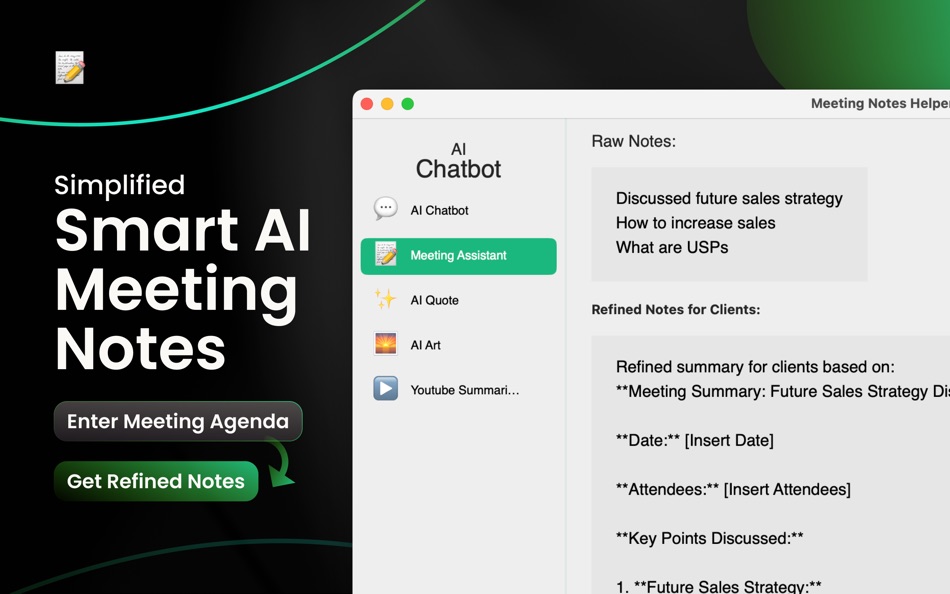Image resolution: width=950 pixels, height=594 pixels.
Task: Click the 'Smart AI Meeting Notes' headline
Action: (182, 289)
